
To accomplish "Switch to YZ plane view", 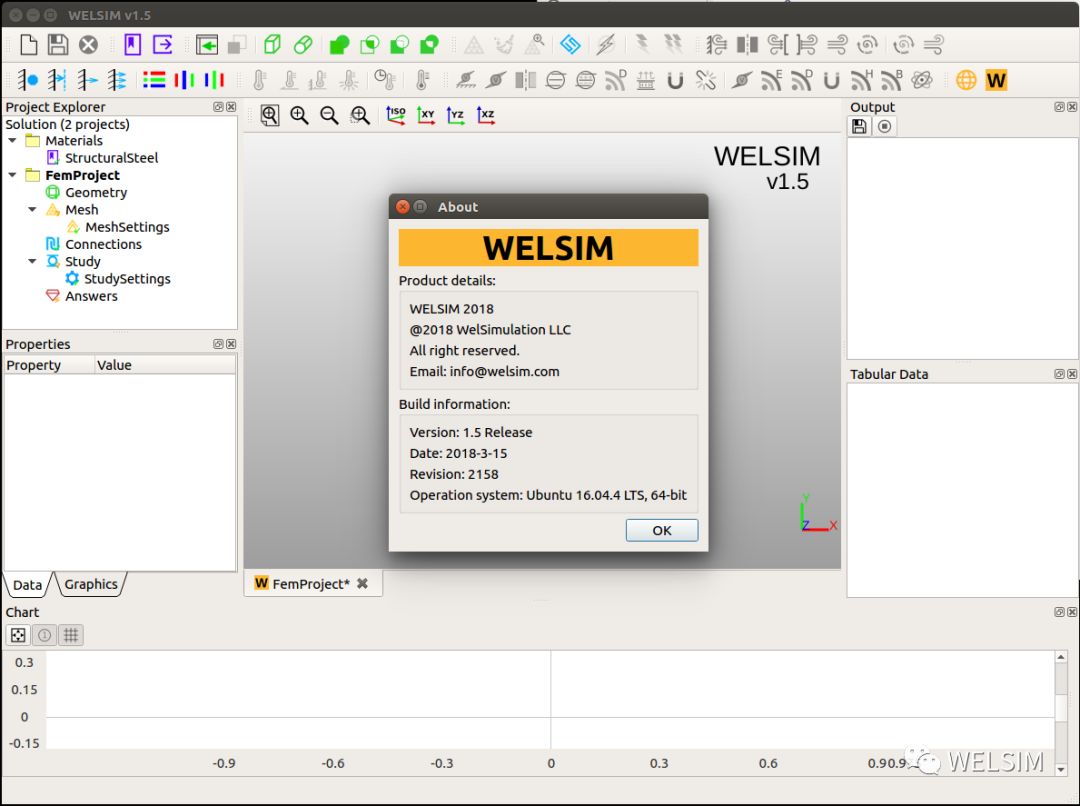I will pos(455,115).
